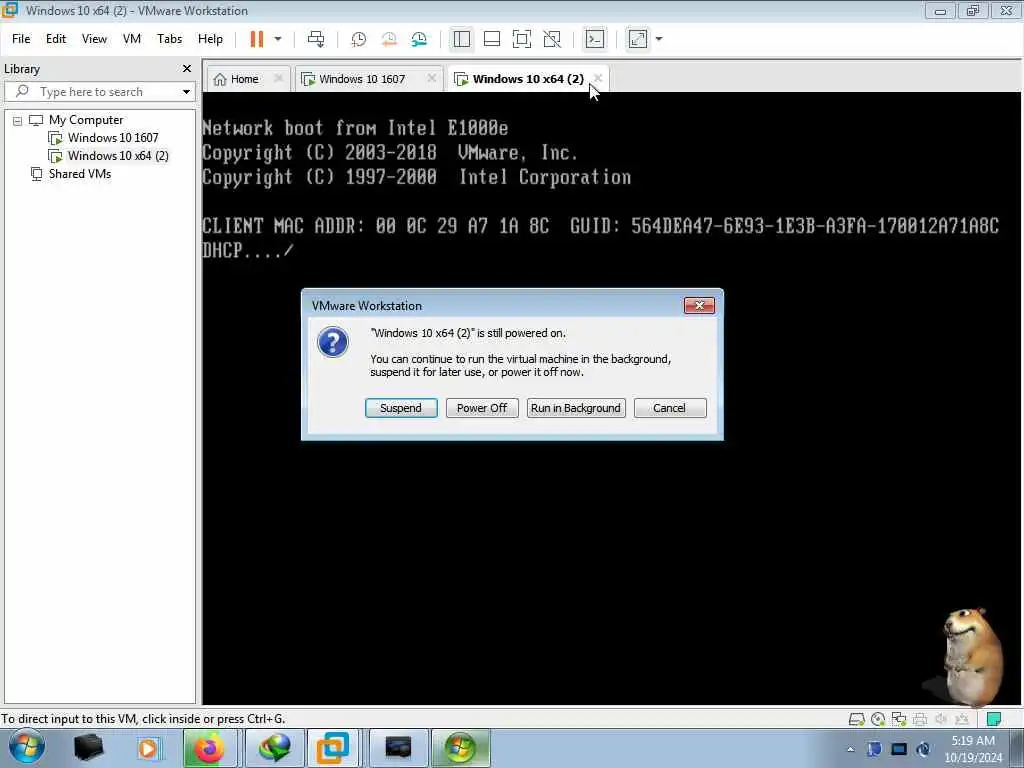Close the Windows 10 1607 tab
Viewport: 1024px width, 768px height.
(432, 78)
